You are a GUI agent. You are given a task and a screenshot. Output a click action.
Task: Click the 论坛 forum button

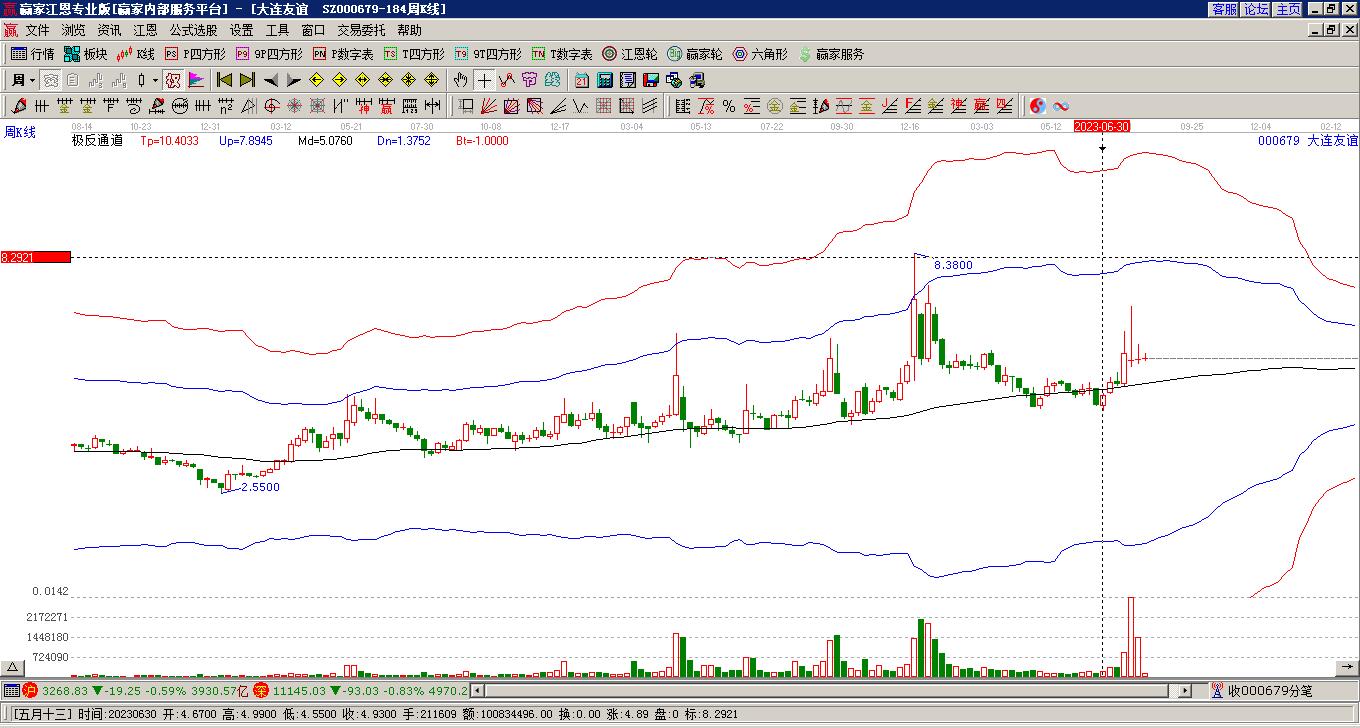click(1256, 8)
